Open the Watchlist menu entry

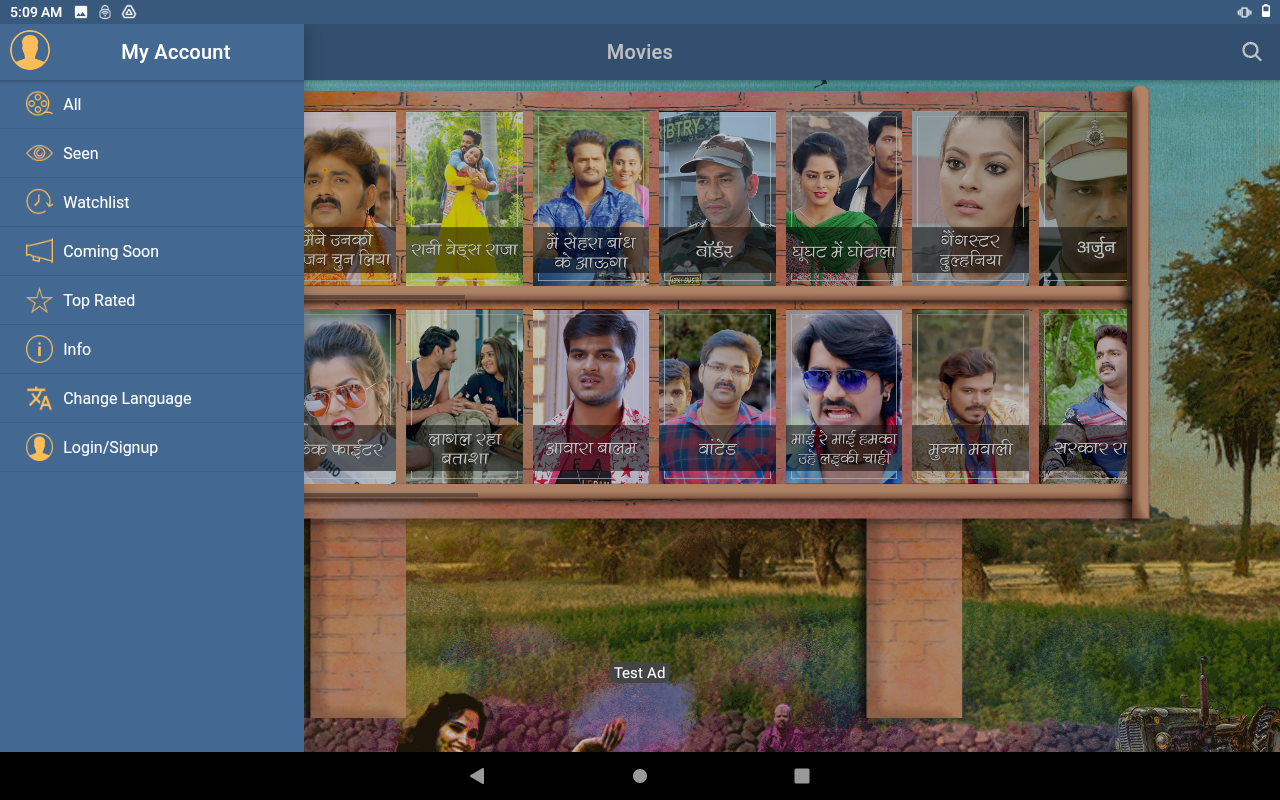tap(152, 202)
